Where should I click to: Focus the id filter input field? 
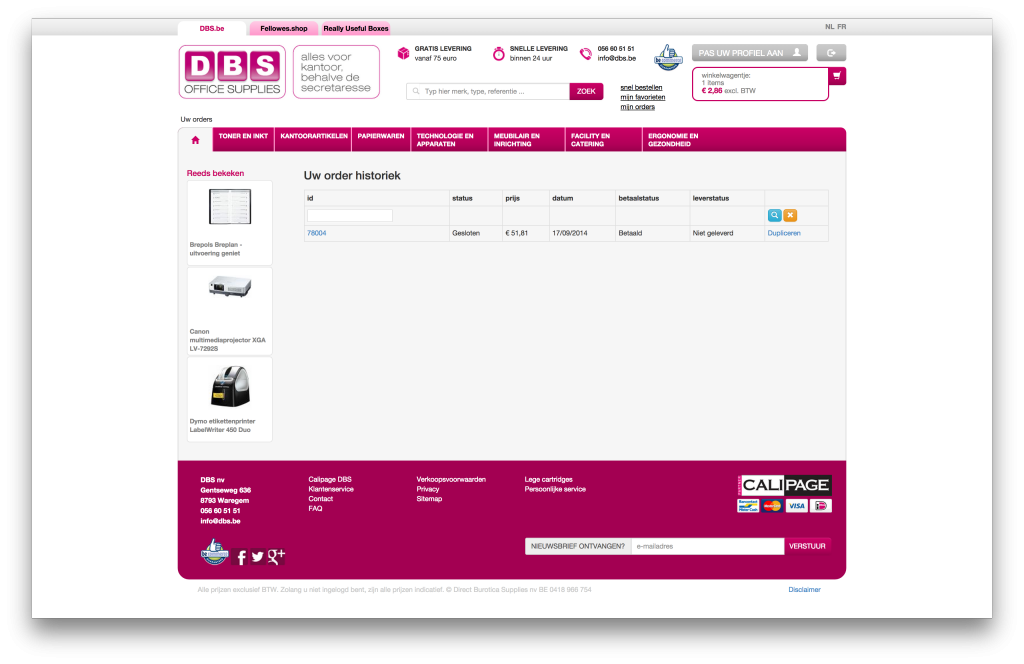click(350, 215)
